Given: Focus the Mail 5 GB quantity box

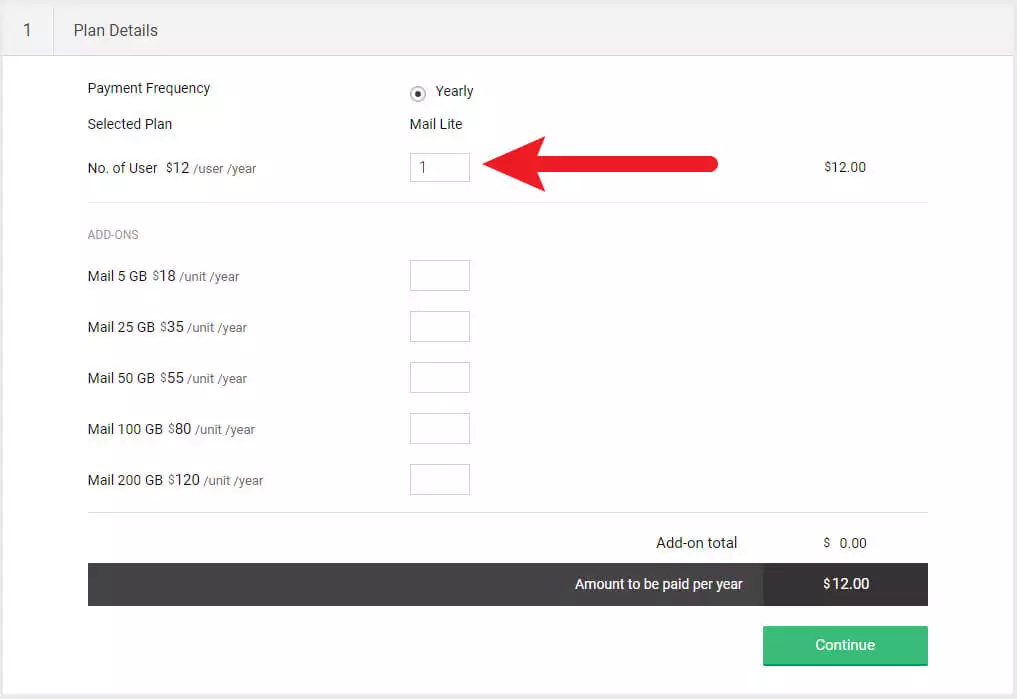Looking at the screenshot, I should (x=440, y=276).
